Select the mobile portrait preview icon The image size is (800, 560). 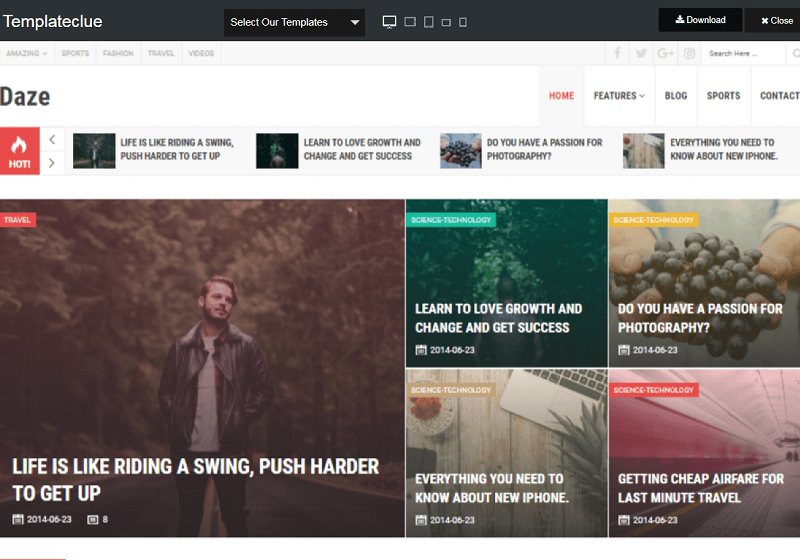click(463, 22)
